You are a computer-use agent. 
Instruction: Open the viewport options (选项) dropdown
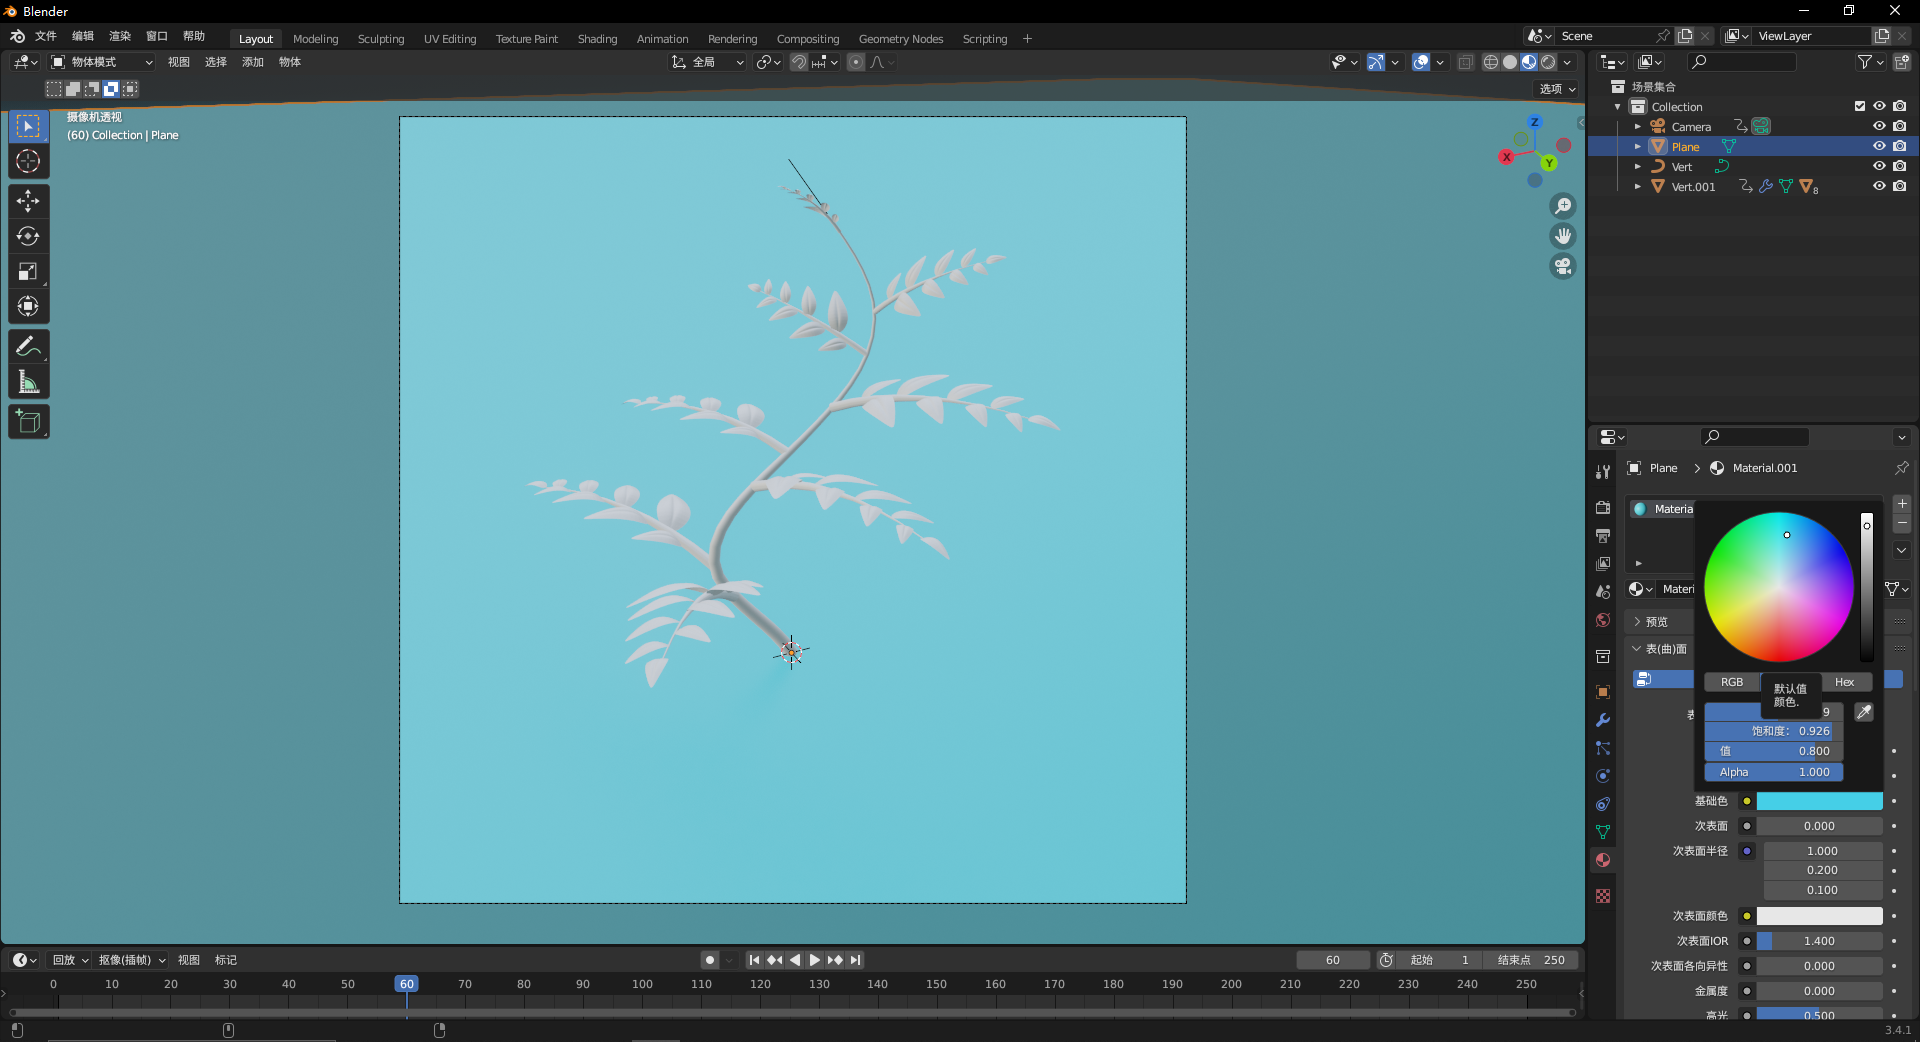click(x=1557, y=89)
